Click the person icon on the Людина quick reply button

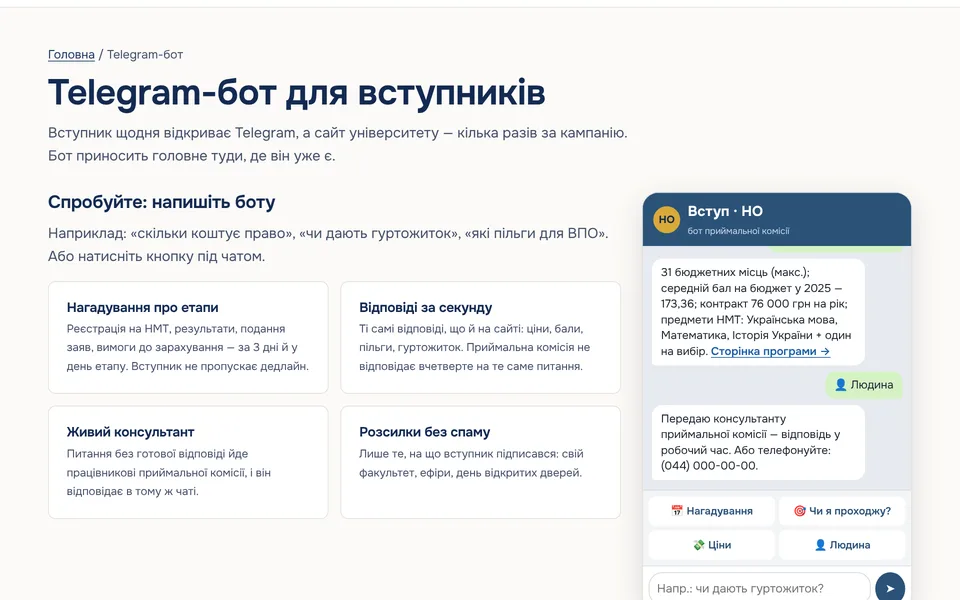pos(820,544)
